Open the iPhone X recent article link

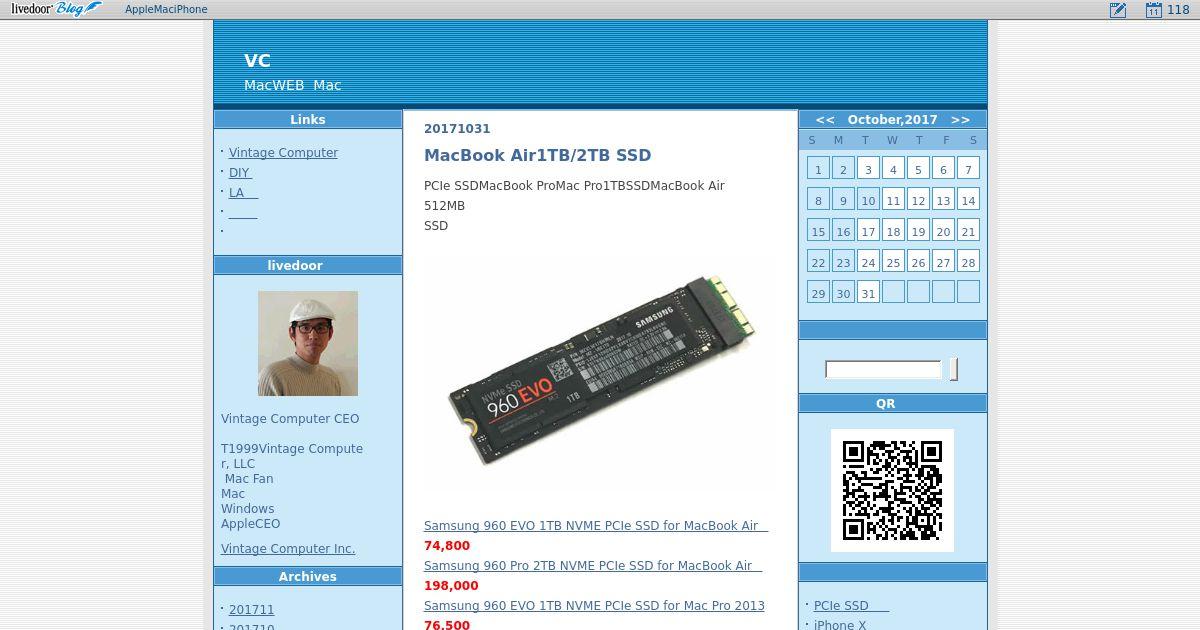(840, 625)
